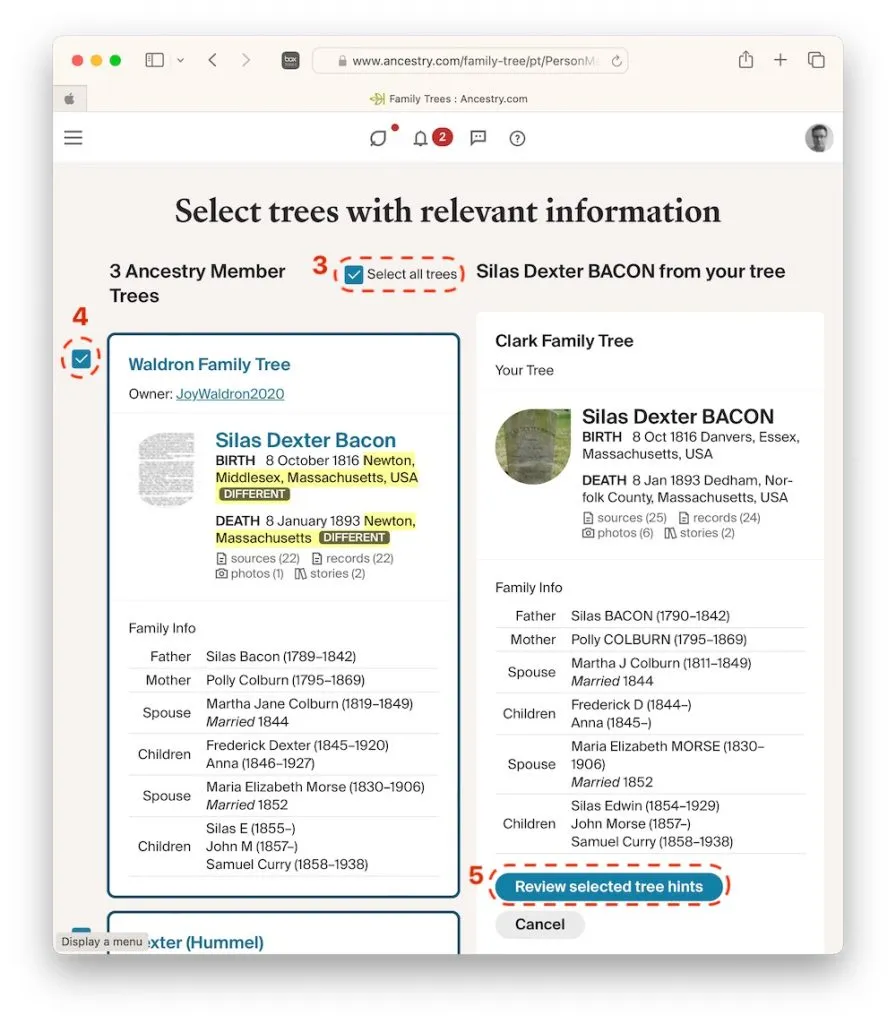This screenshot has height=1024, width=896.
Task: Click mother Polly COLBURN (1795–1869) in Clark tree
Action: click(659, 639)
